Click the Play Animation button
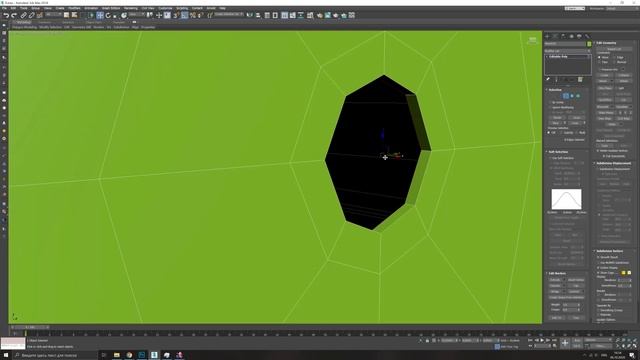640x360 pixels. (542, 340)
